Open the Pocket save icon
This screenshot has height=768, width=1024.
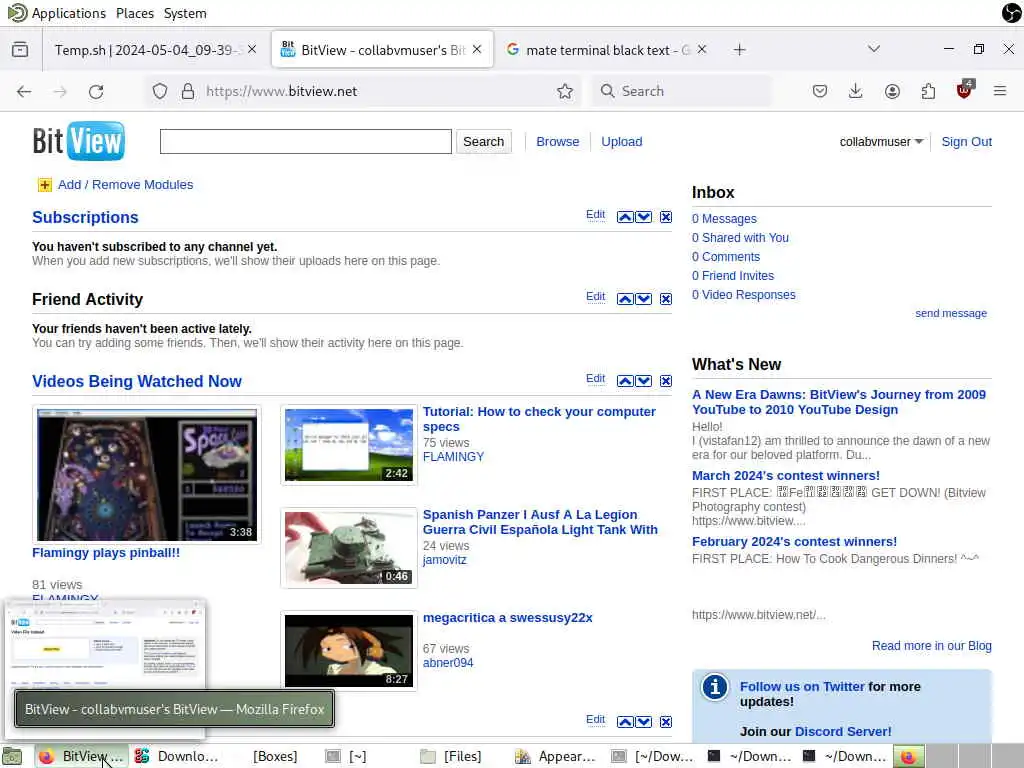(x=820, y=91)
